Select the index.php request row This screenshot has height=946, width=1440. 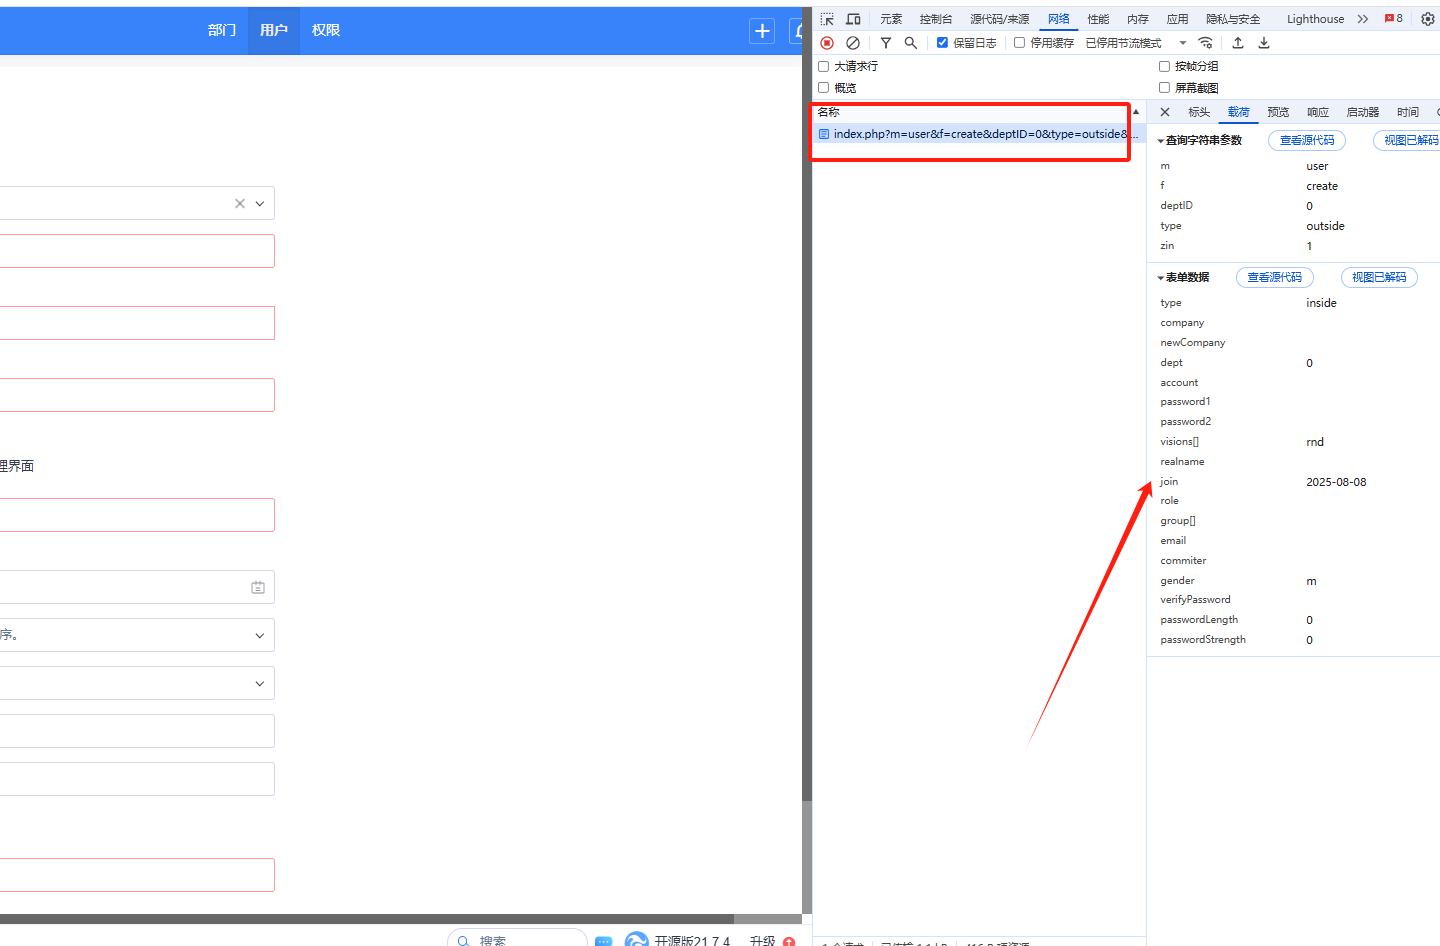(977, 134)
